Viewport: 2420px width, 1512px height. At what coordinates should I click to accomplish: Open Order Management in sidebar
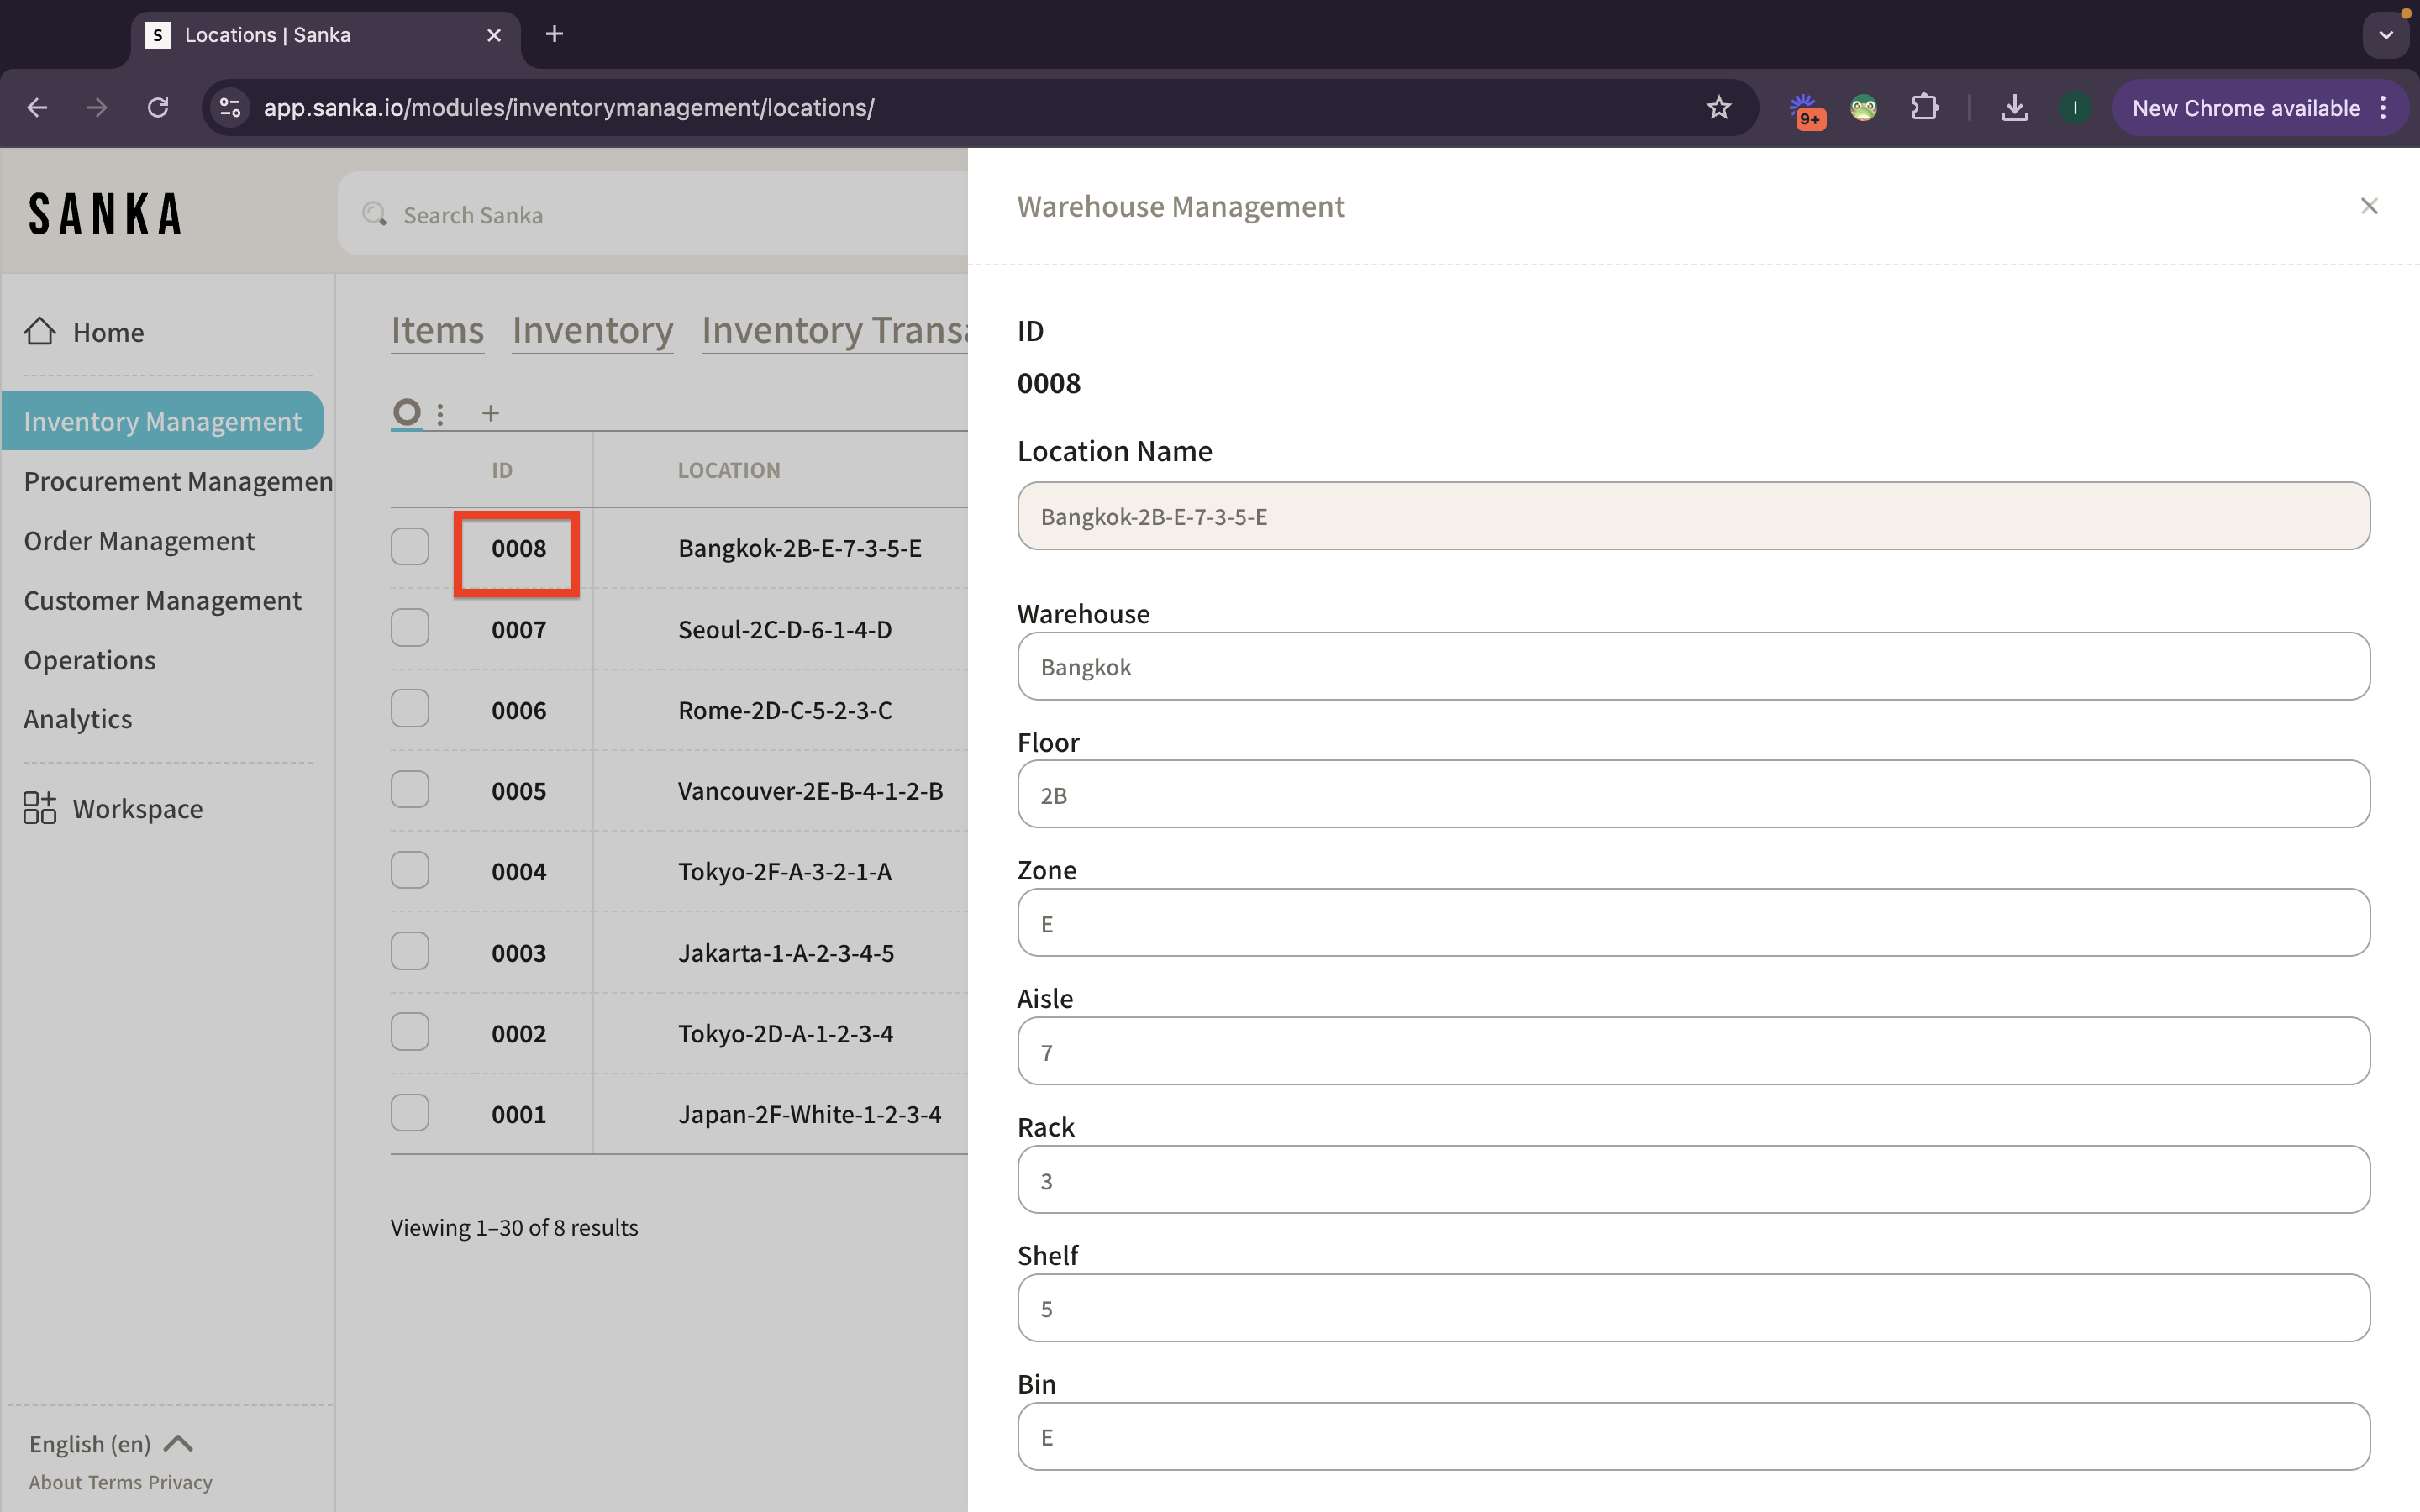pyautogui.click(x=139, y=541)
